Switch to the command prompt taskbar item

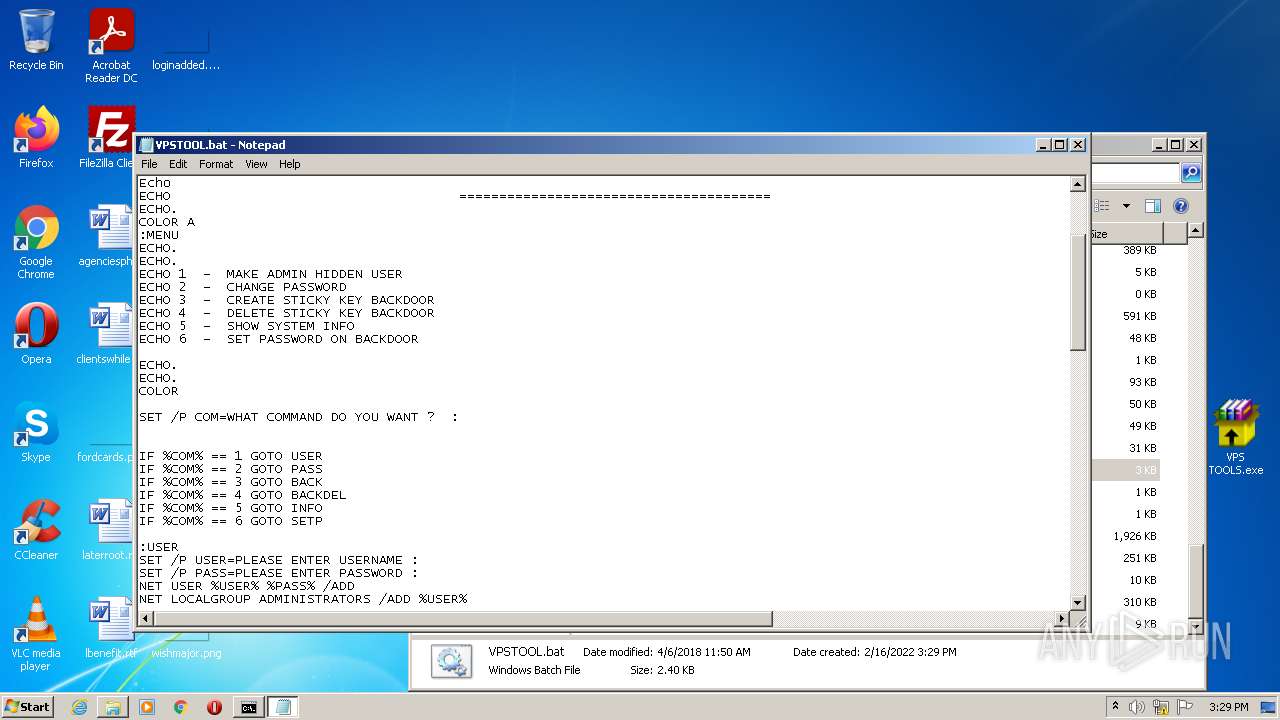248,707
